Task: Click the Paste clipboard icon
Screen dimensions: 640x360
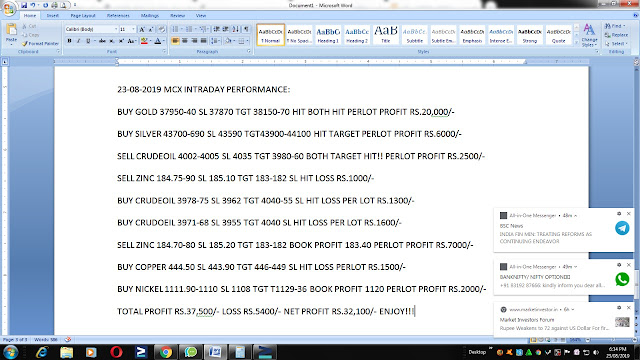Action: pos(11,29)
